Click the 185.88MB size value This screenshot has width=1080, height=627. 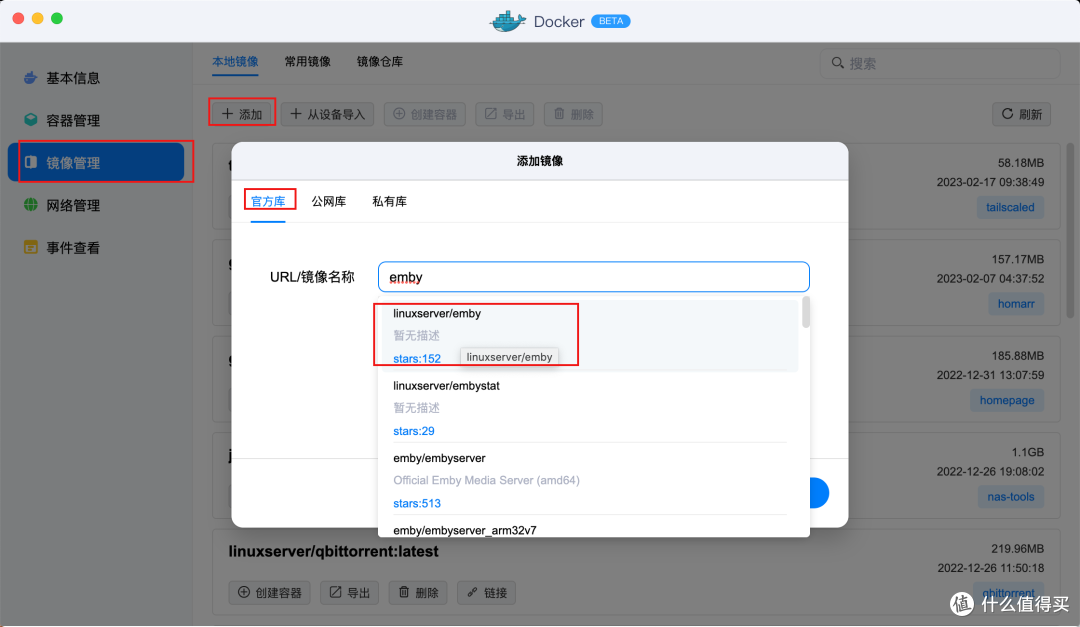tap(1017, 356)
